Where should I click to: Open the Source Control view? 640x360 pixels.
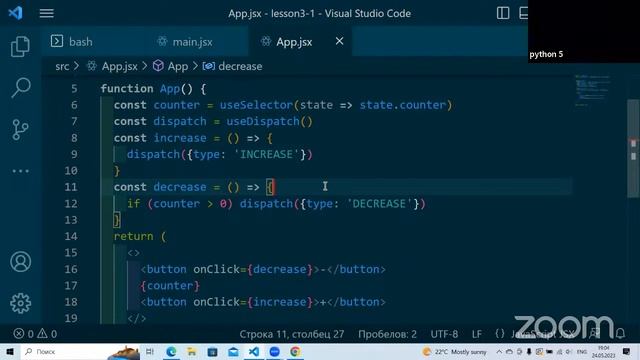pyautogui.click(x=20, y=129)
